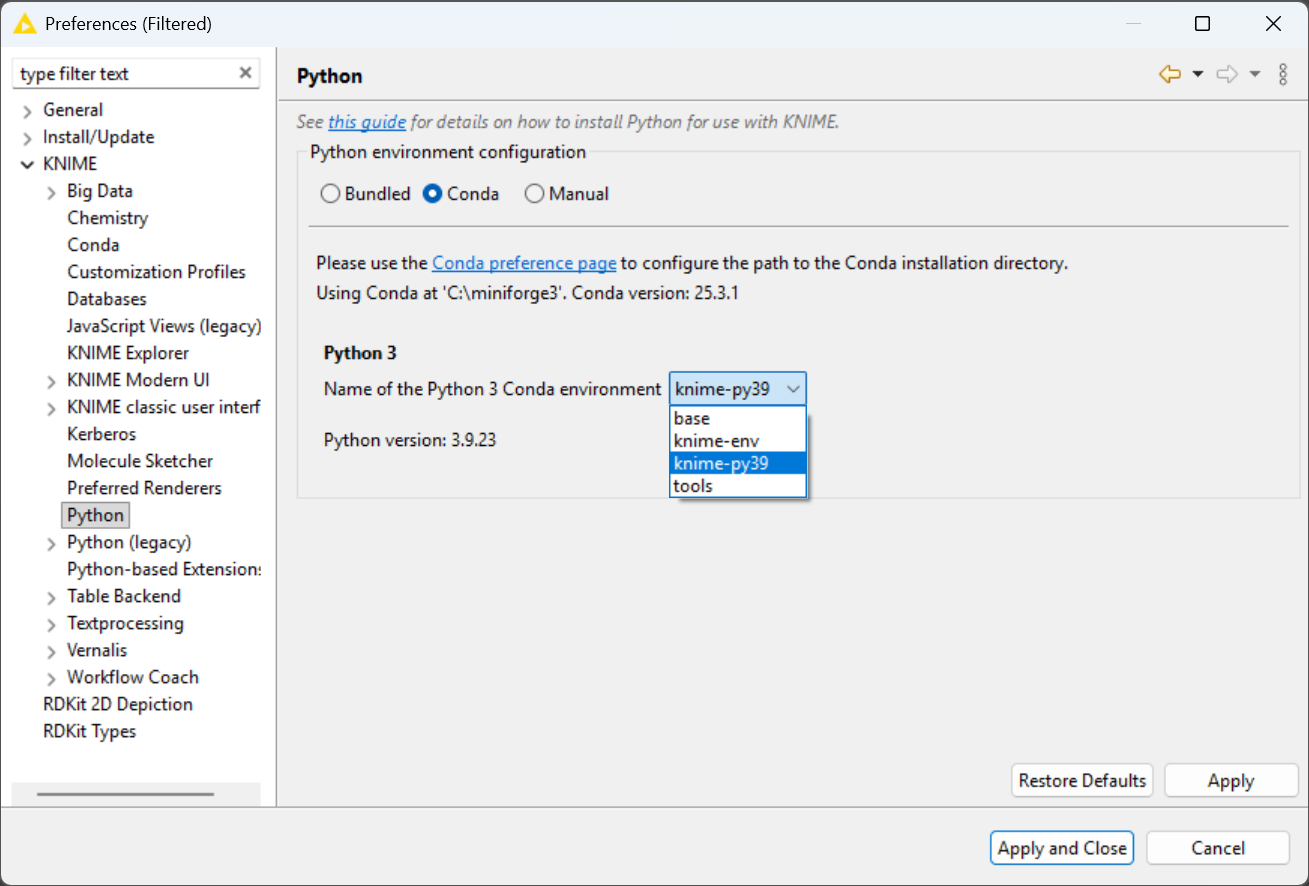Click the KNIME icon in the title bar
The image size is (1309, 886).
coord(26,23)
